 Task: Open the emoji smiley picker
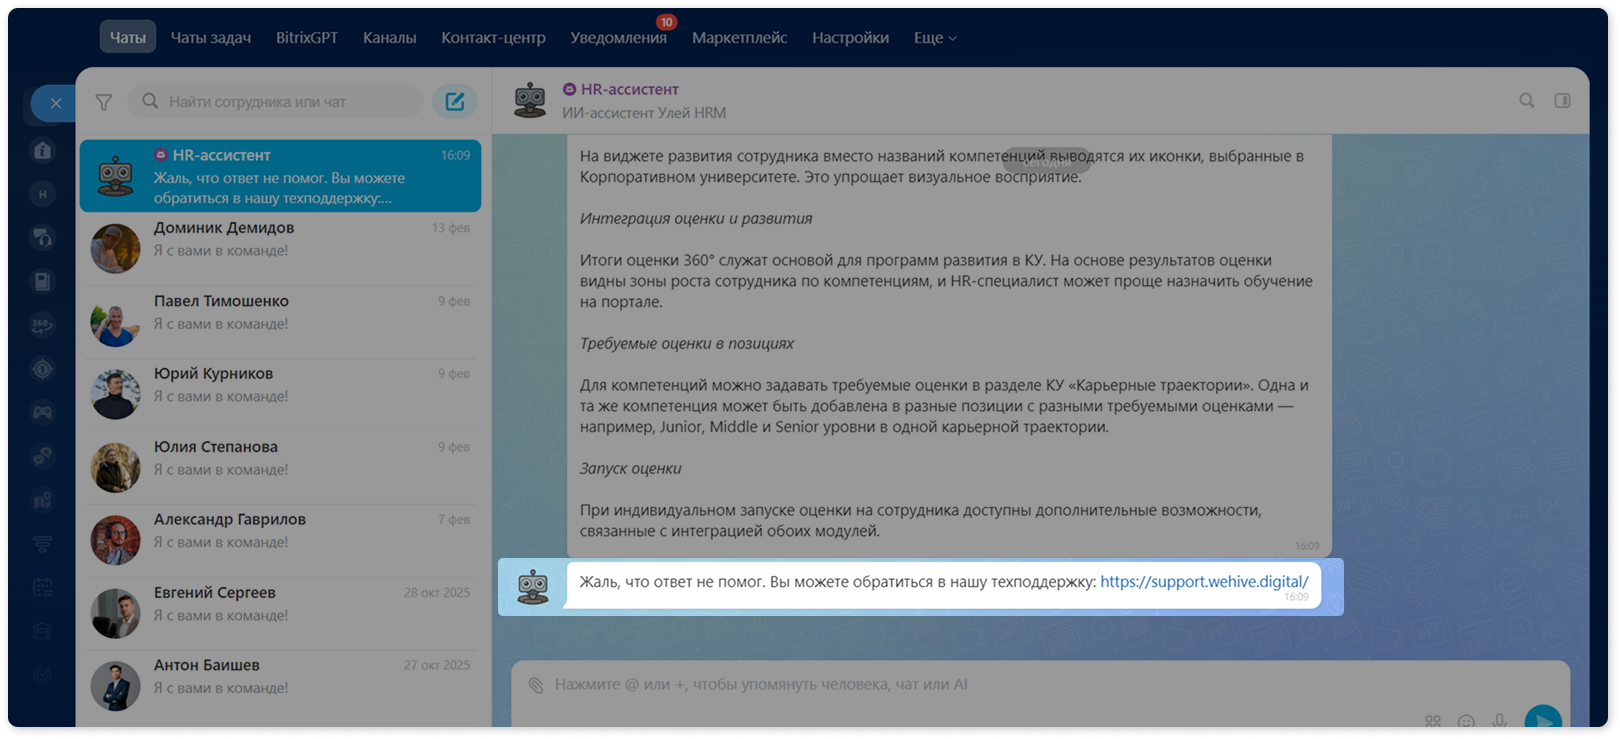click(x=1466, y=721)
